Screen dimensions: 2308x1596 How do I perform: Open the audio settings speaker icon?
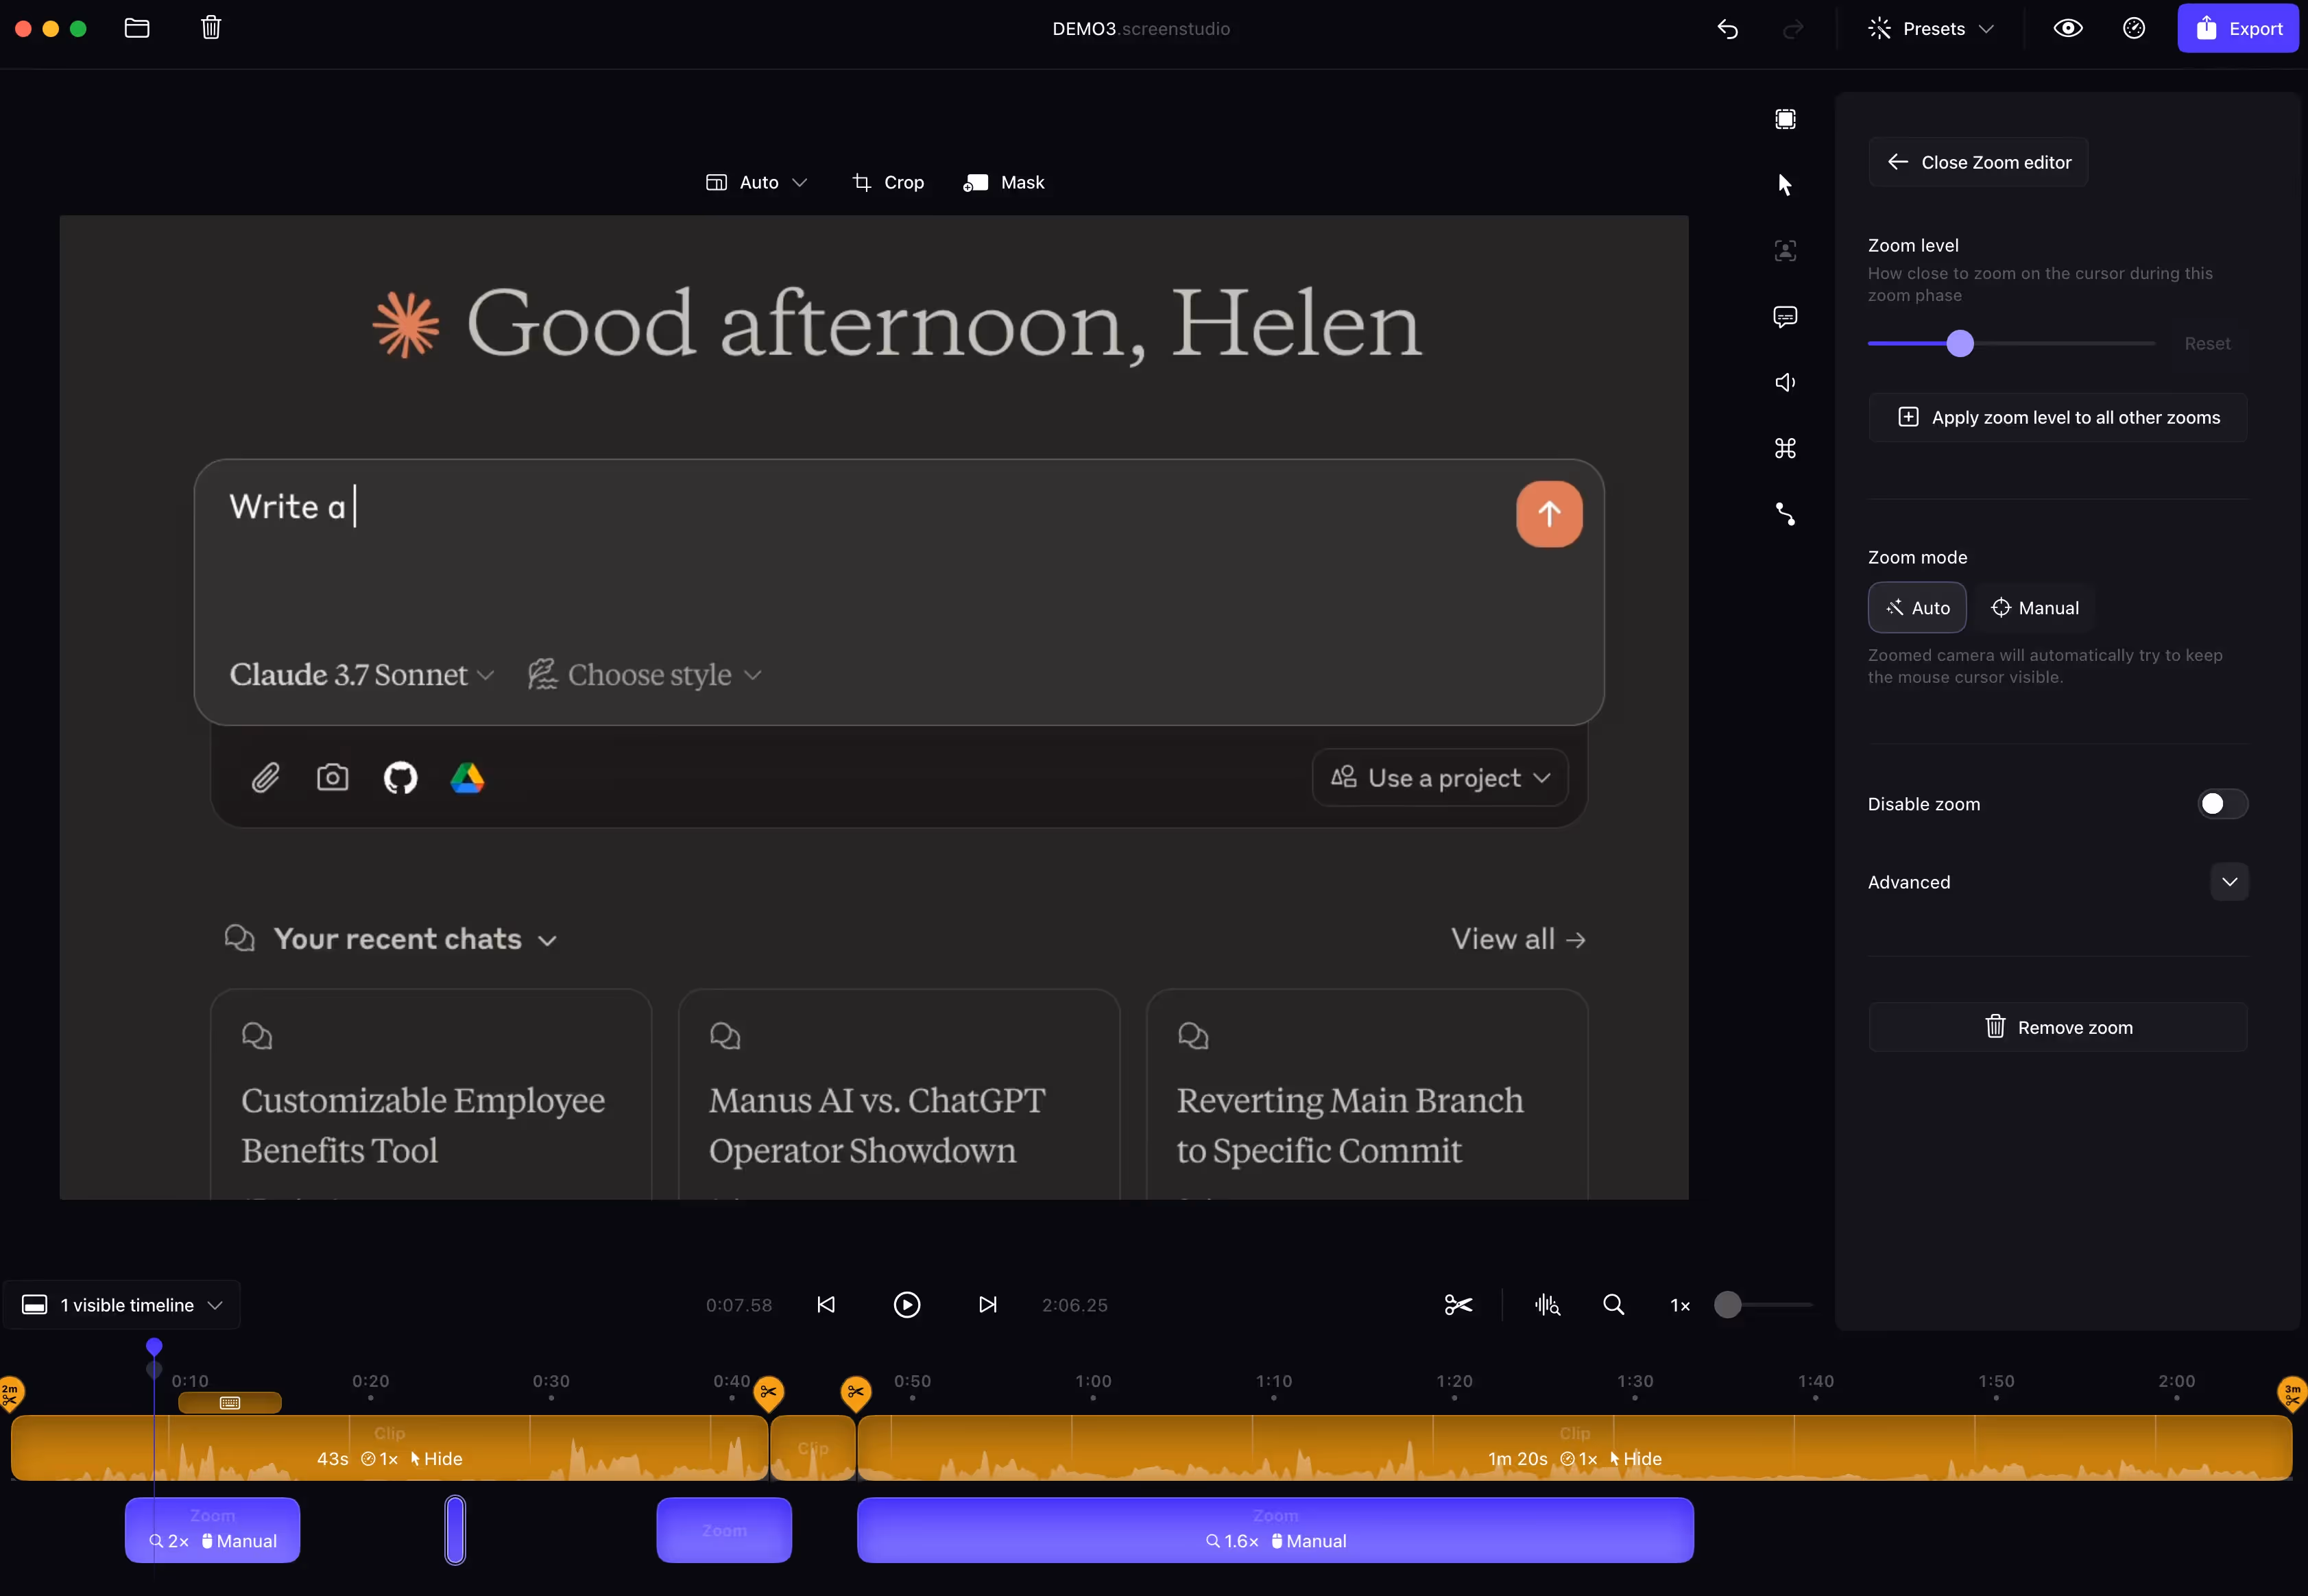pyautogui.click(x=1785, y=382)
